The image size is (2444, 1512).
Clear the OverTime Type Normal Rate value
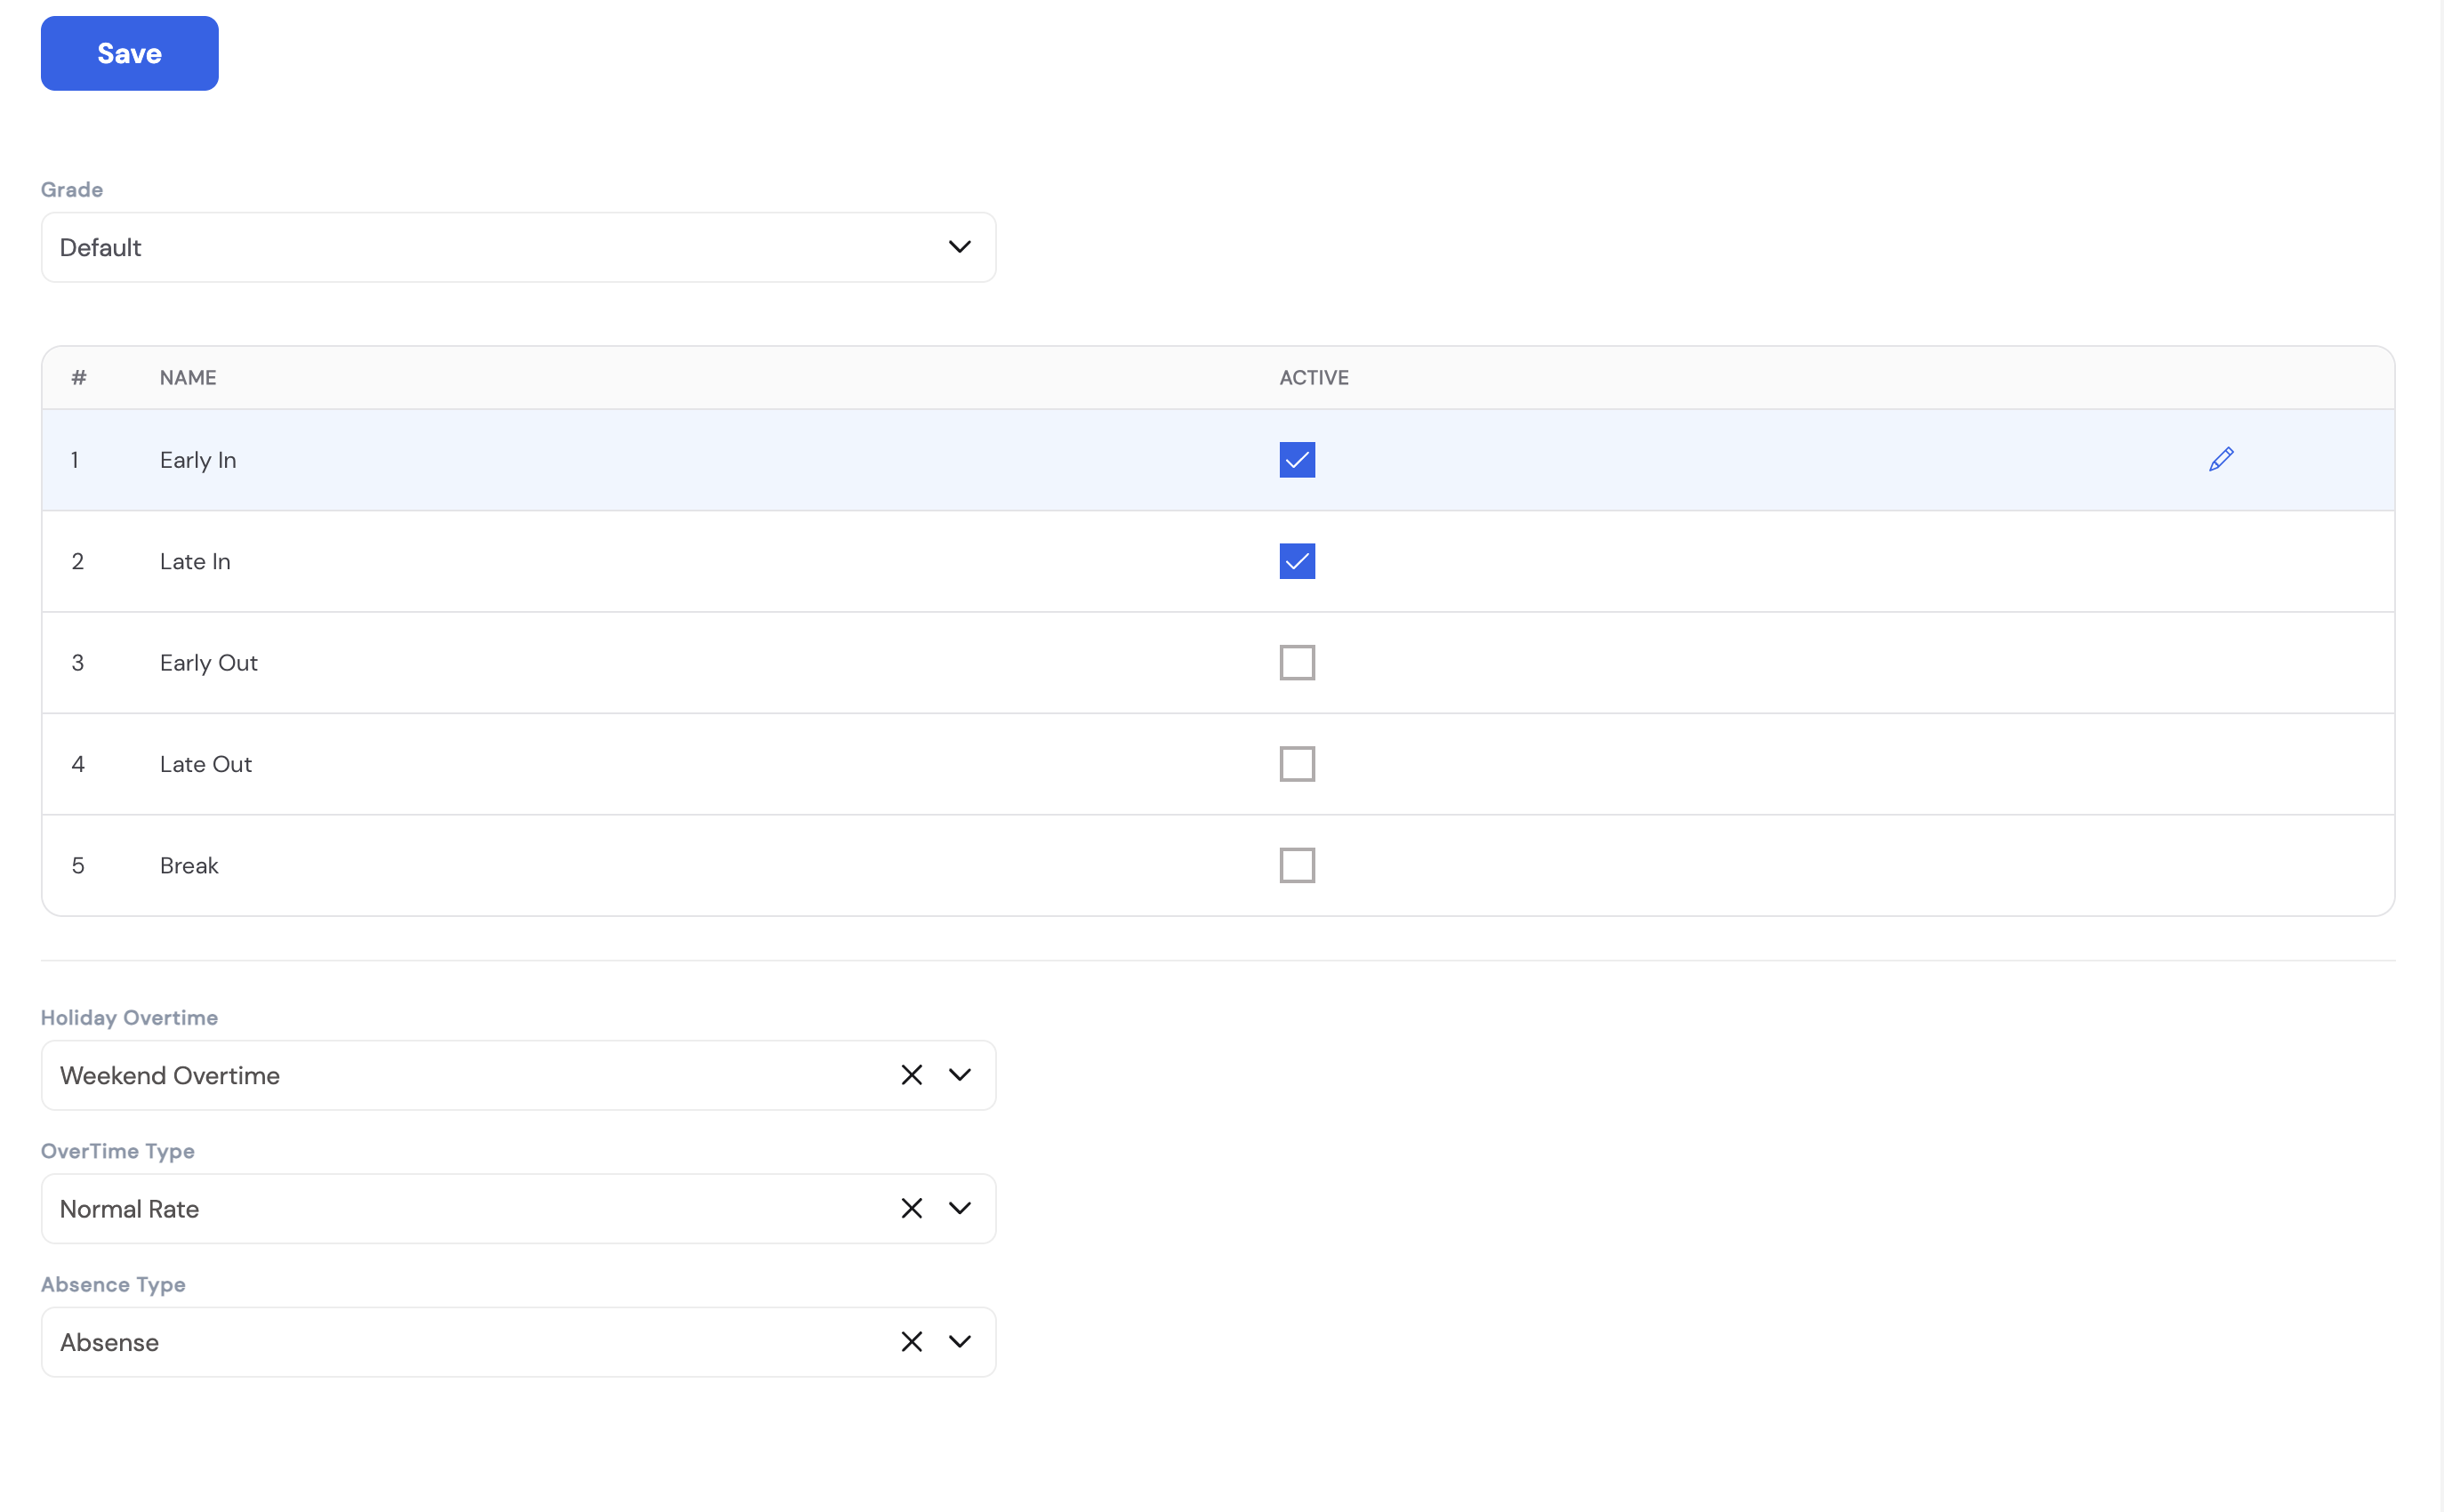click(x=911, y=1208)
